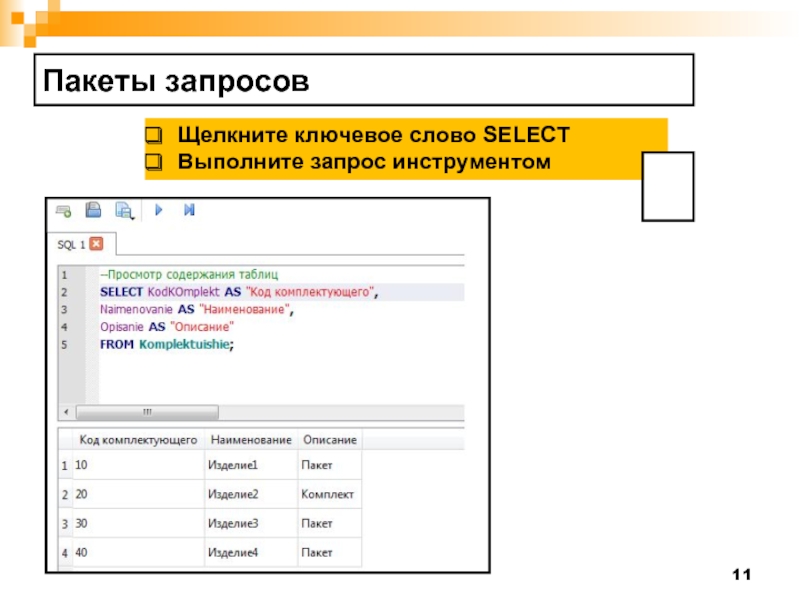Viewport: 800px width, 600px height.
Task: Select the Комплект cell in results
Action: coord(327,495)
